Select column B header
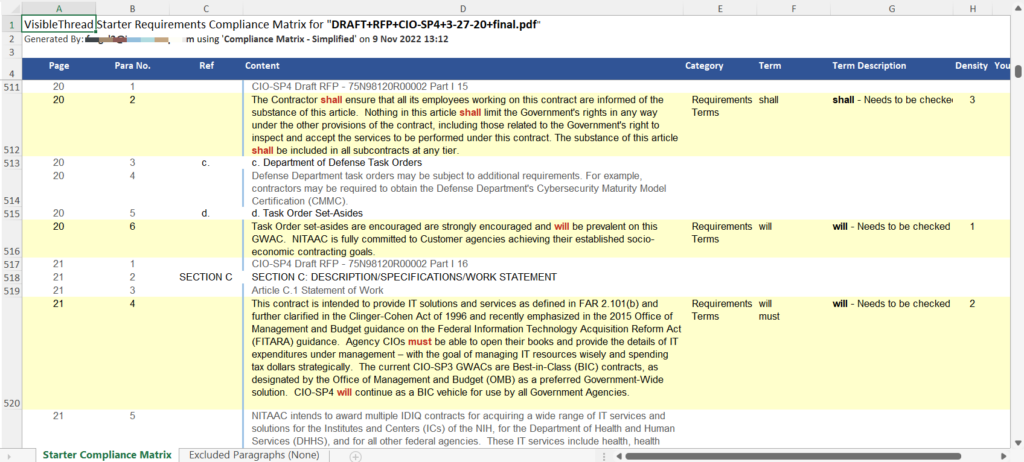The height and width of the screenshot is (462, 1024). click(133, 8)
